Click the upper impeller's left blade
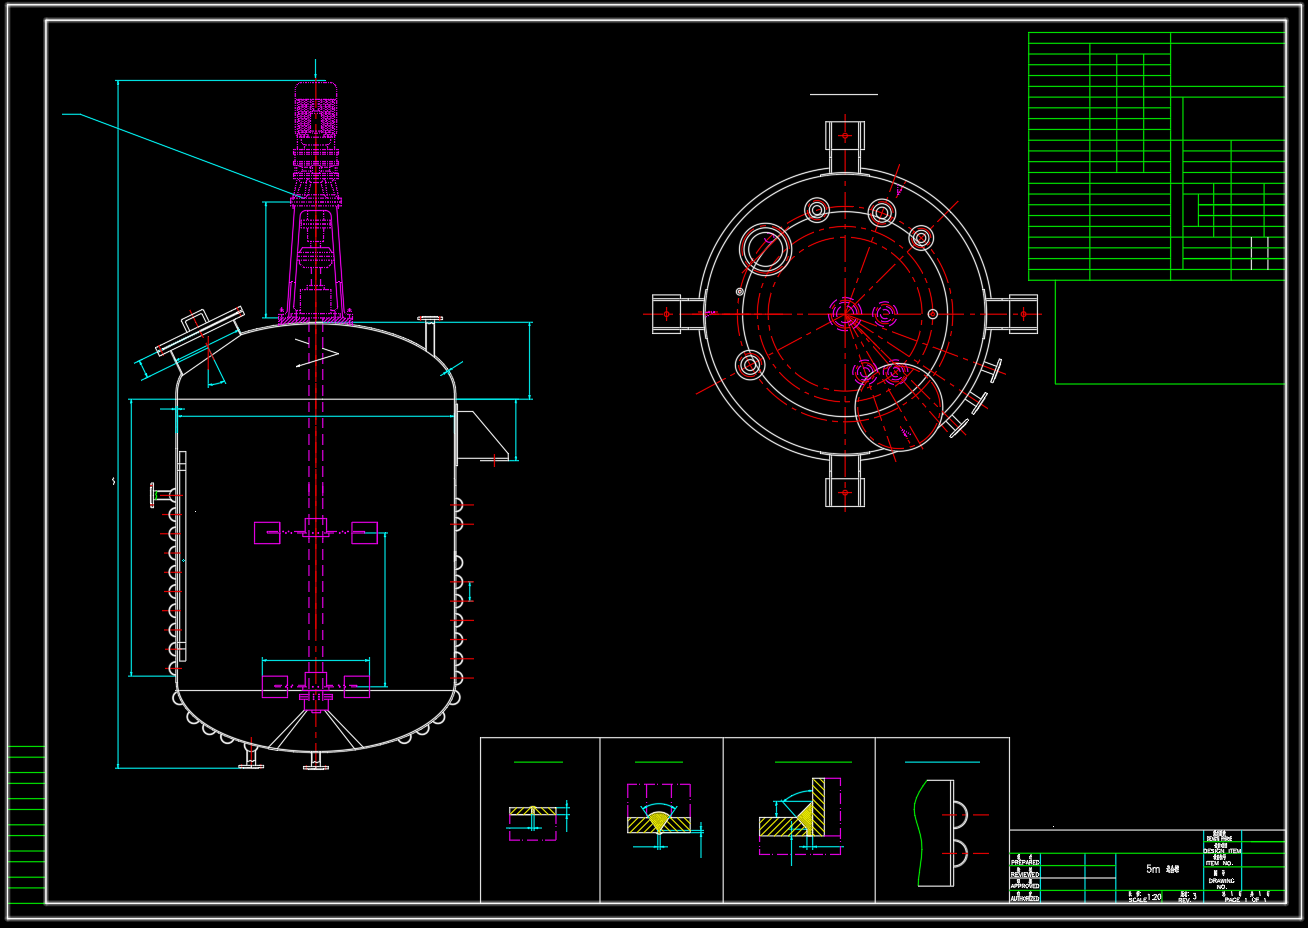This screenshot has height=928, width=1308. pyautogui.click(x=267, y=533)
